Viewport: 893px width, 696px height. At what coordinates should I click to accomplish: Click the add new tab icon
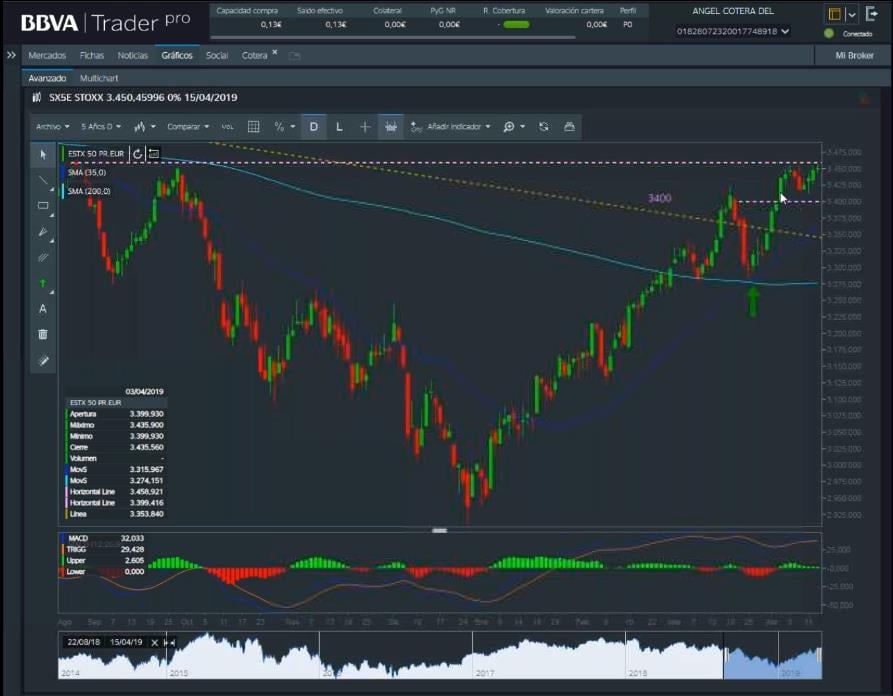pyautogui.click(x=294, y=56)
